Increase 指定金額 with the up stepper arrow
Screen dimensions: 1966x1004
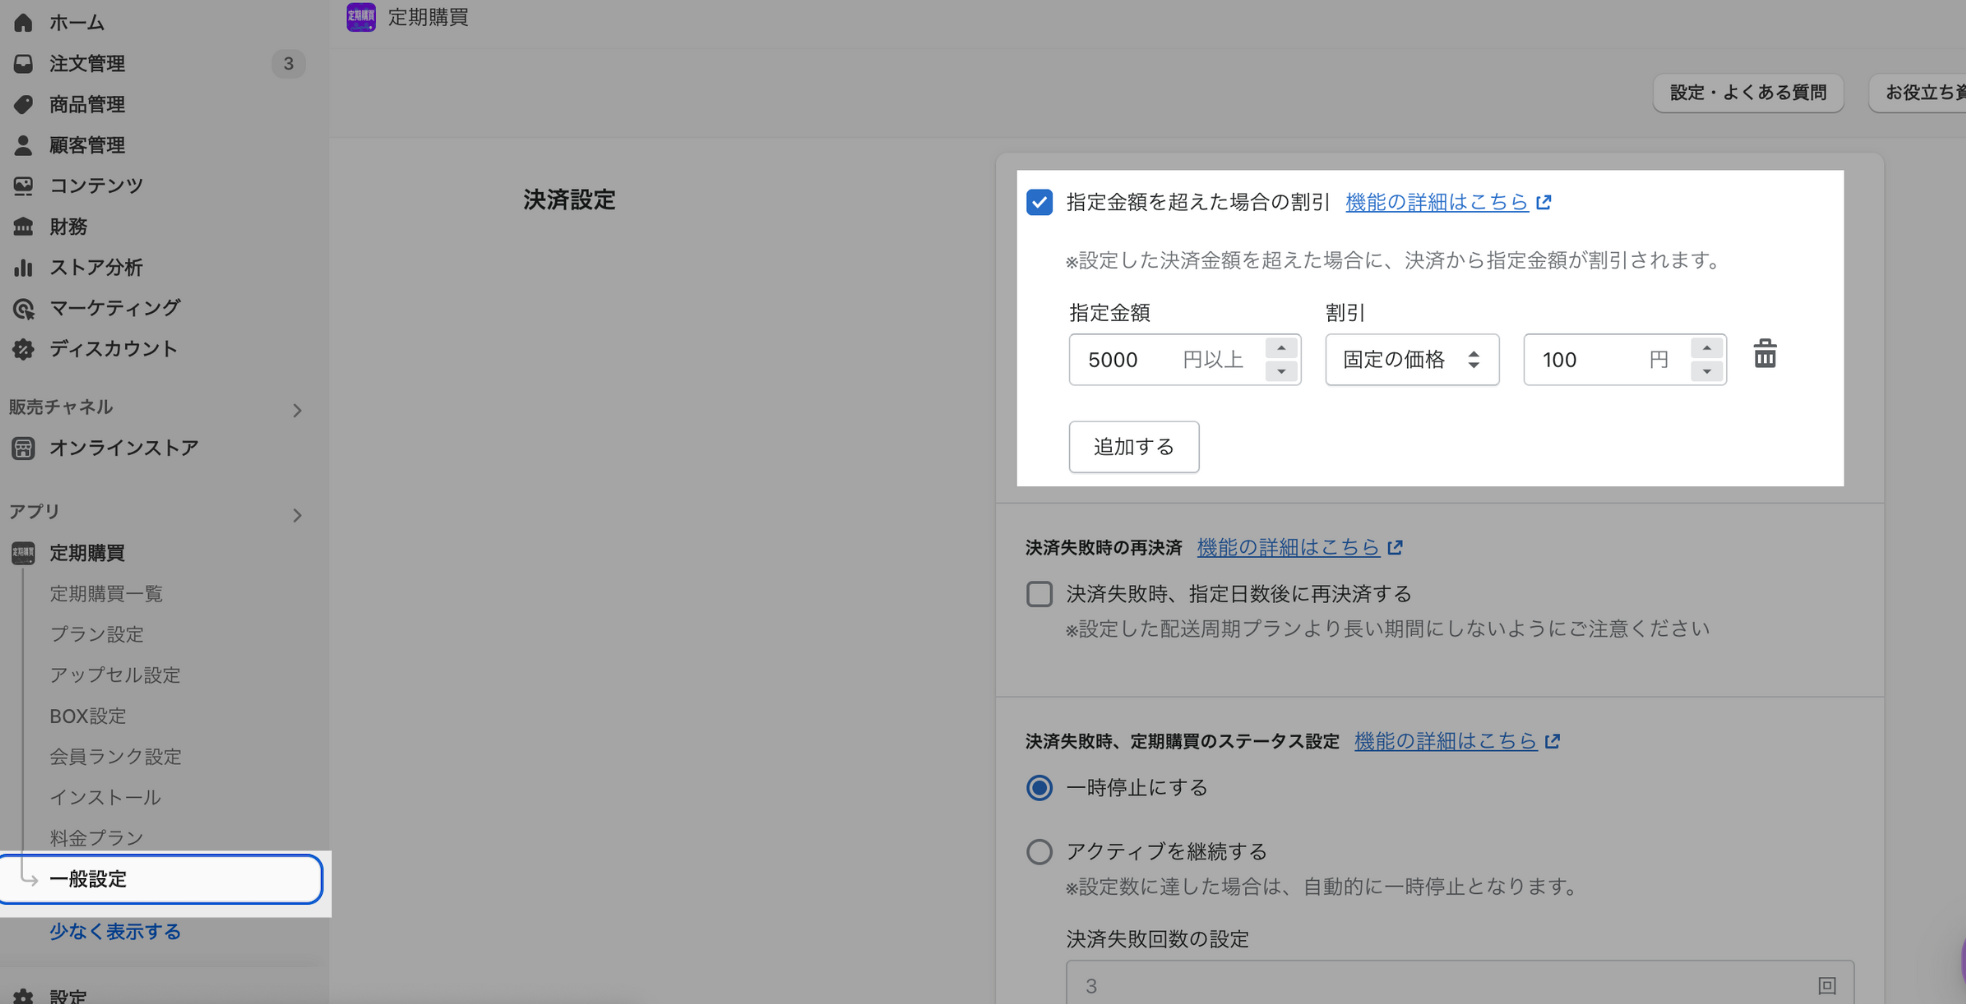(x=1281, y=348)
